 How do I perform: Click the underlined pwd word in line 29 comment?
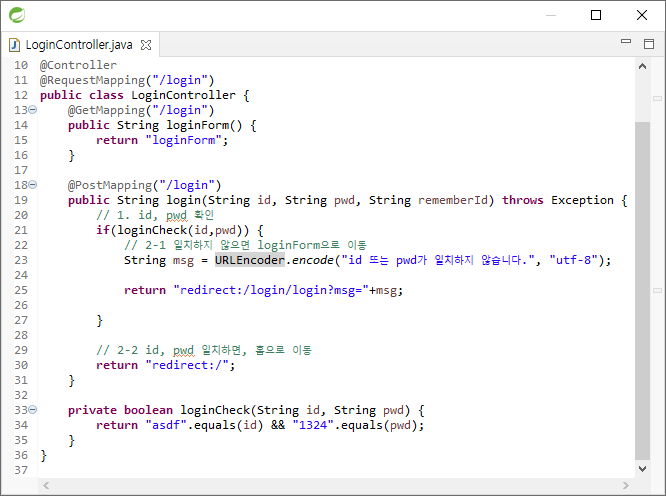(x=183, y=350)
